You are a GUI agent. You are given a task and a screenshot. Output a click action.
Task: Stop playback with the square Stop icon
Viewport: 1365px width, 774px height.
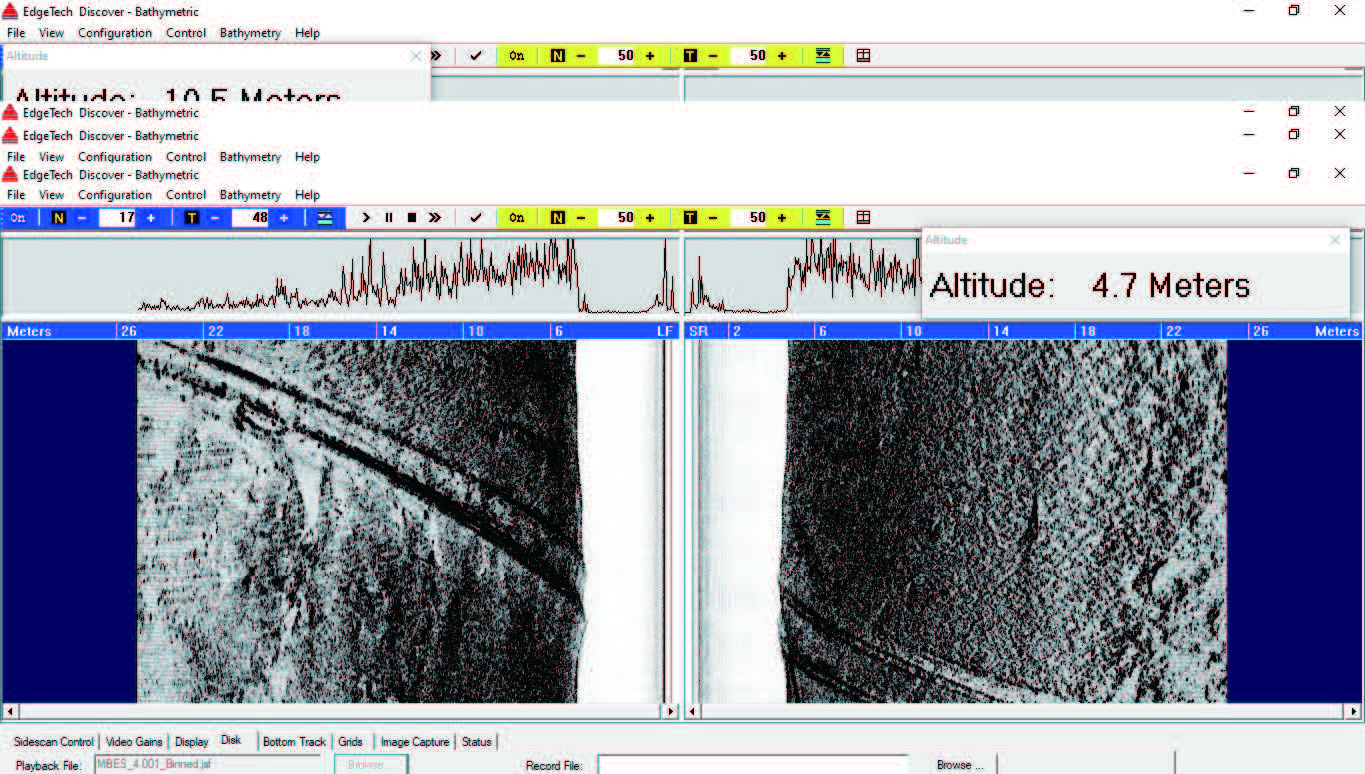click(411, 218)
